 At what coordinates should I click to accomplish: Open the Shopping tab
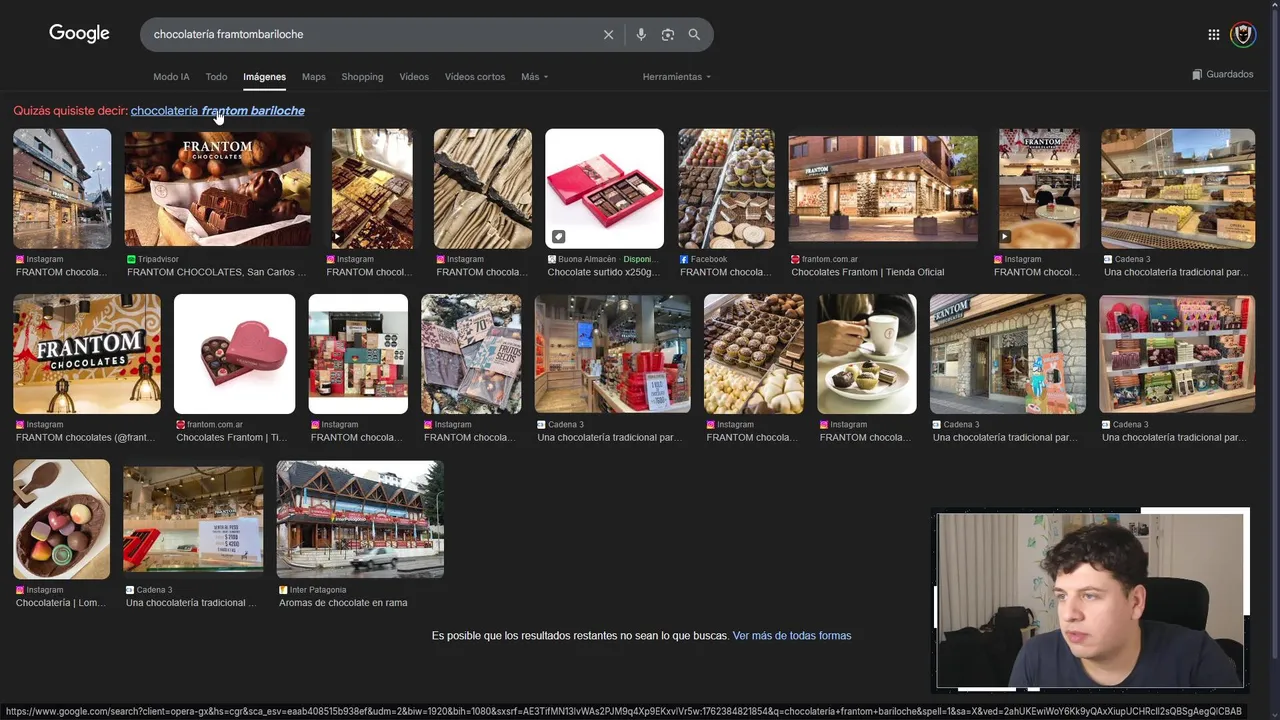[x=362, y=77]
